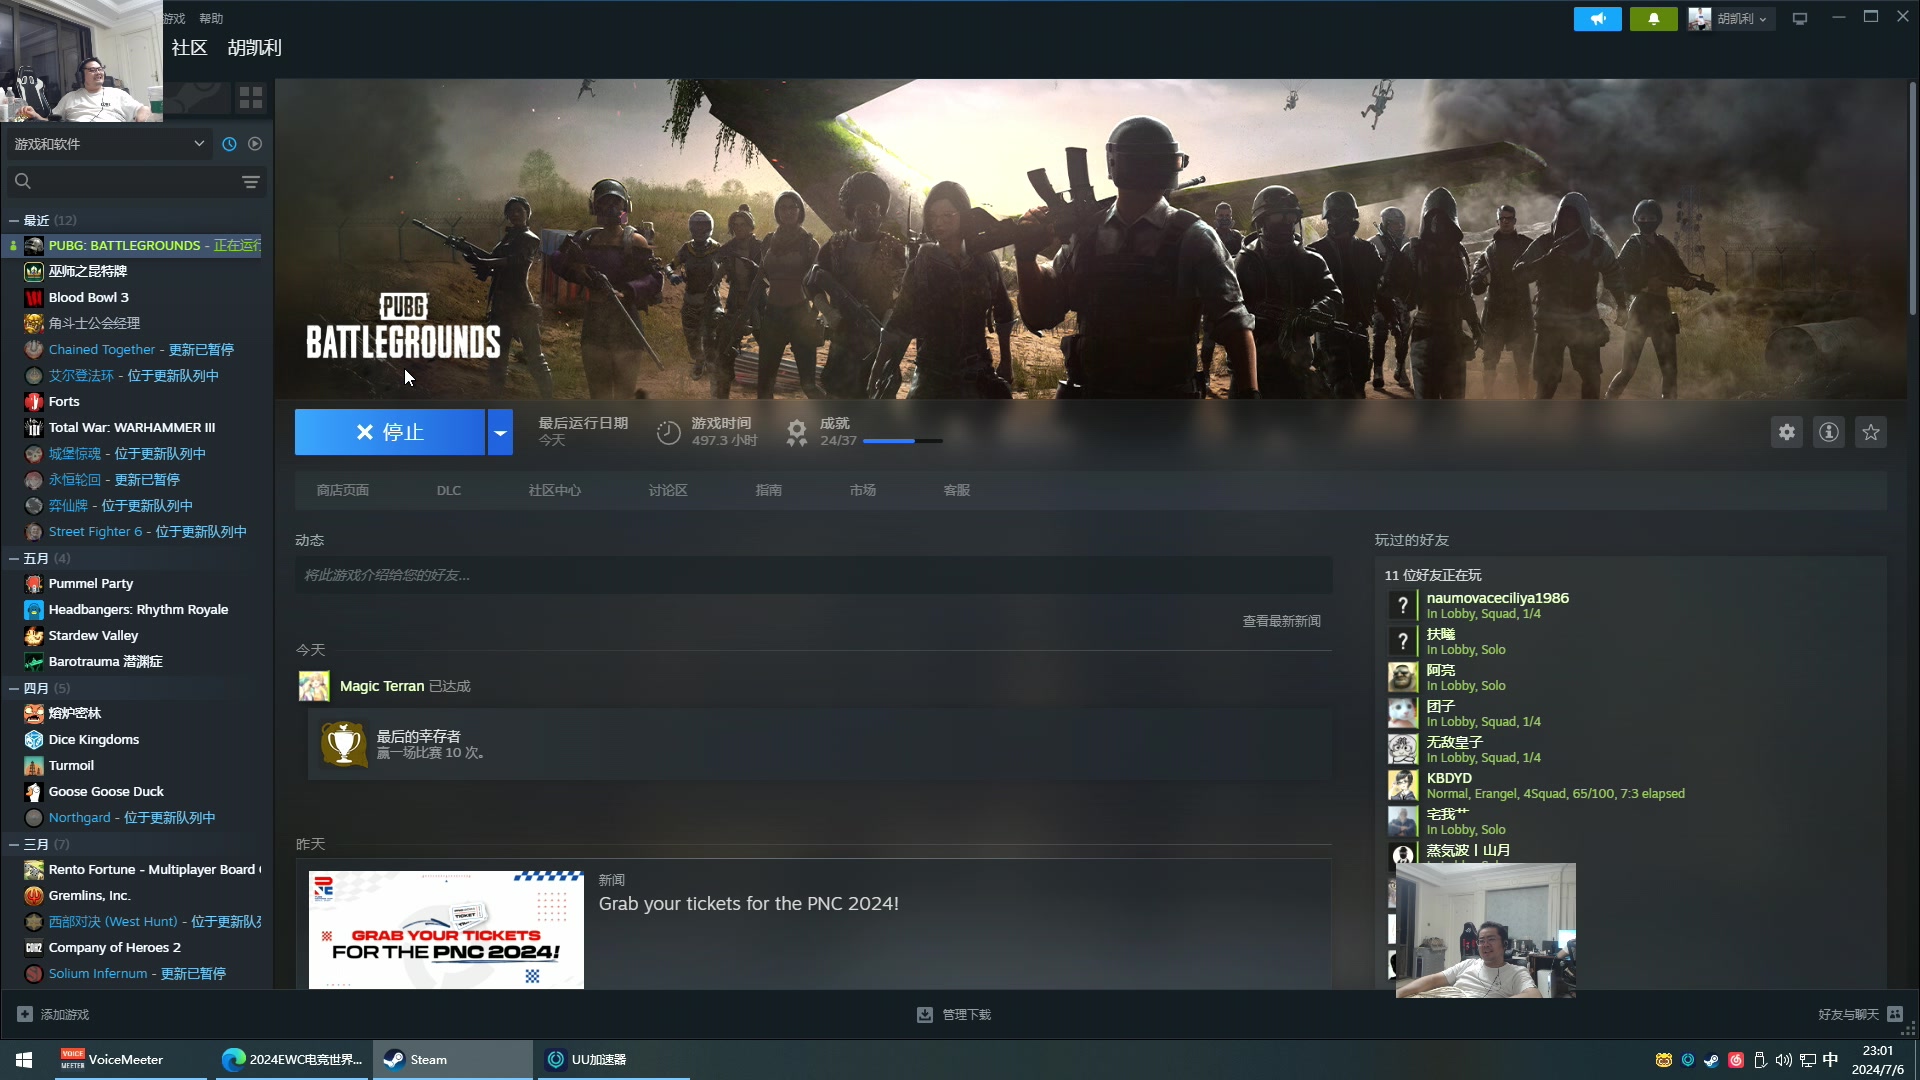Collapse the 三月 group
Screen dimensions: 1920x1080
pos(14,845)
